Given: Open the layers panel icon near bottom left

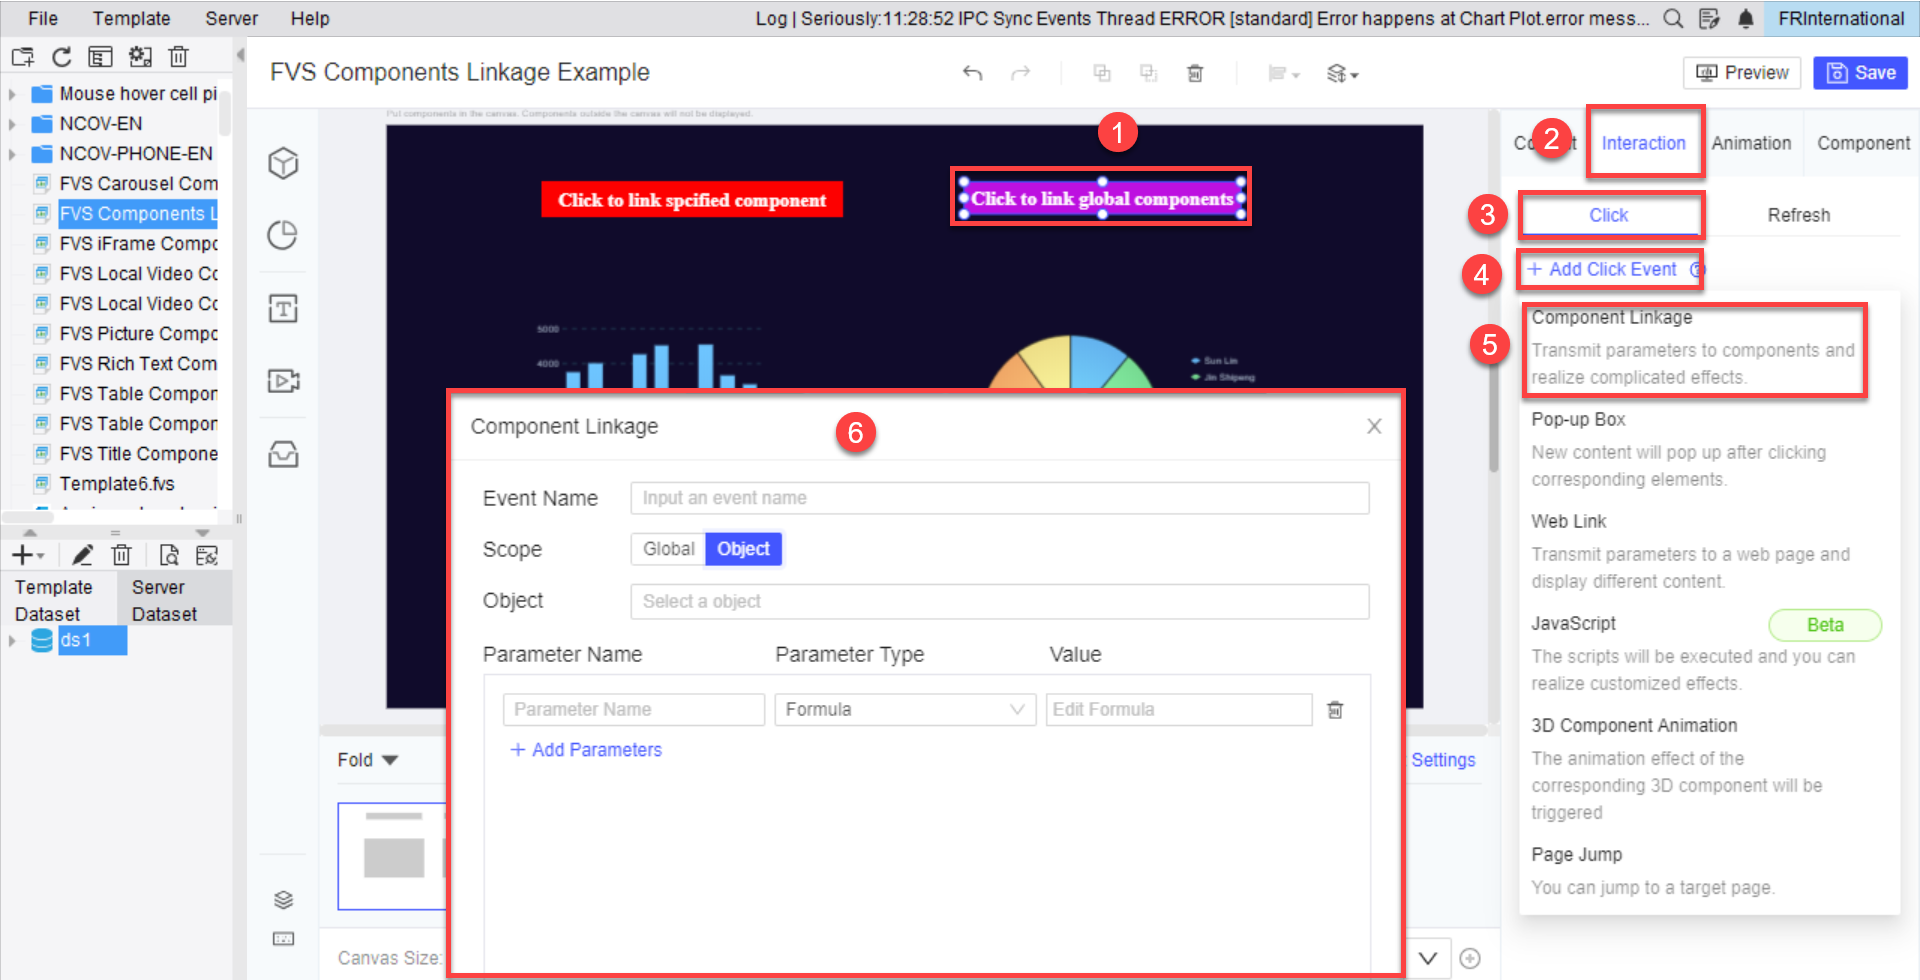Looking at the screenshot, I should 283,899.
